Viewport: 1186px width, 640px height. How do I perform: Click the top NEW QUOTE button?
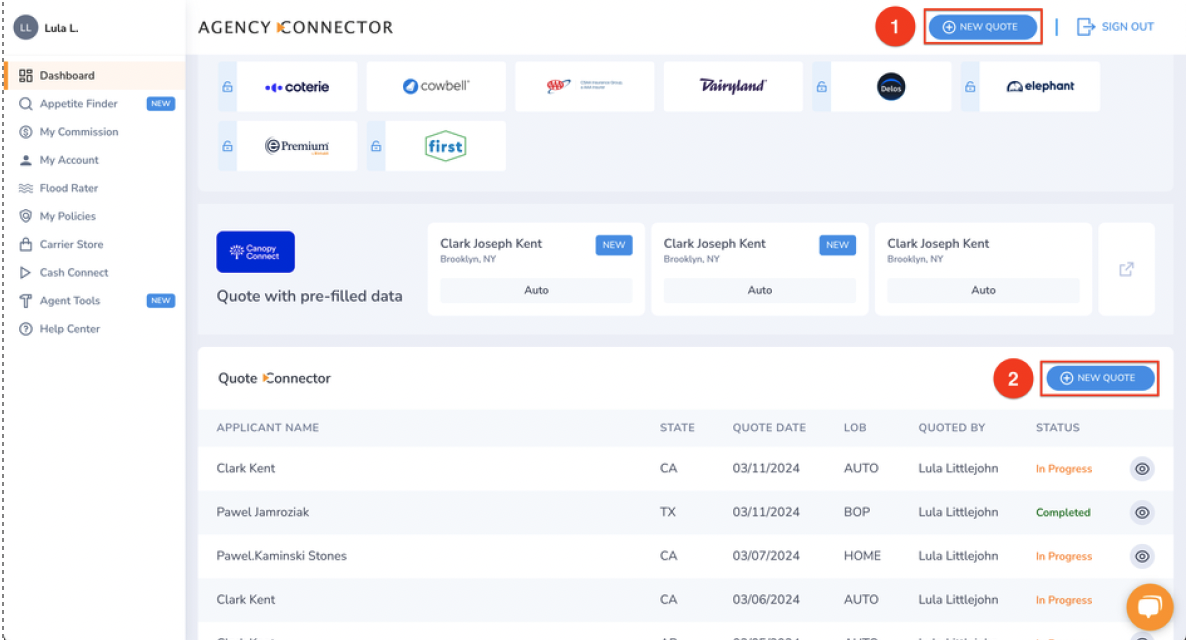[x=983, y=27]
